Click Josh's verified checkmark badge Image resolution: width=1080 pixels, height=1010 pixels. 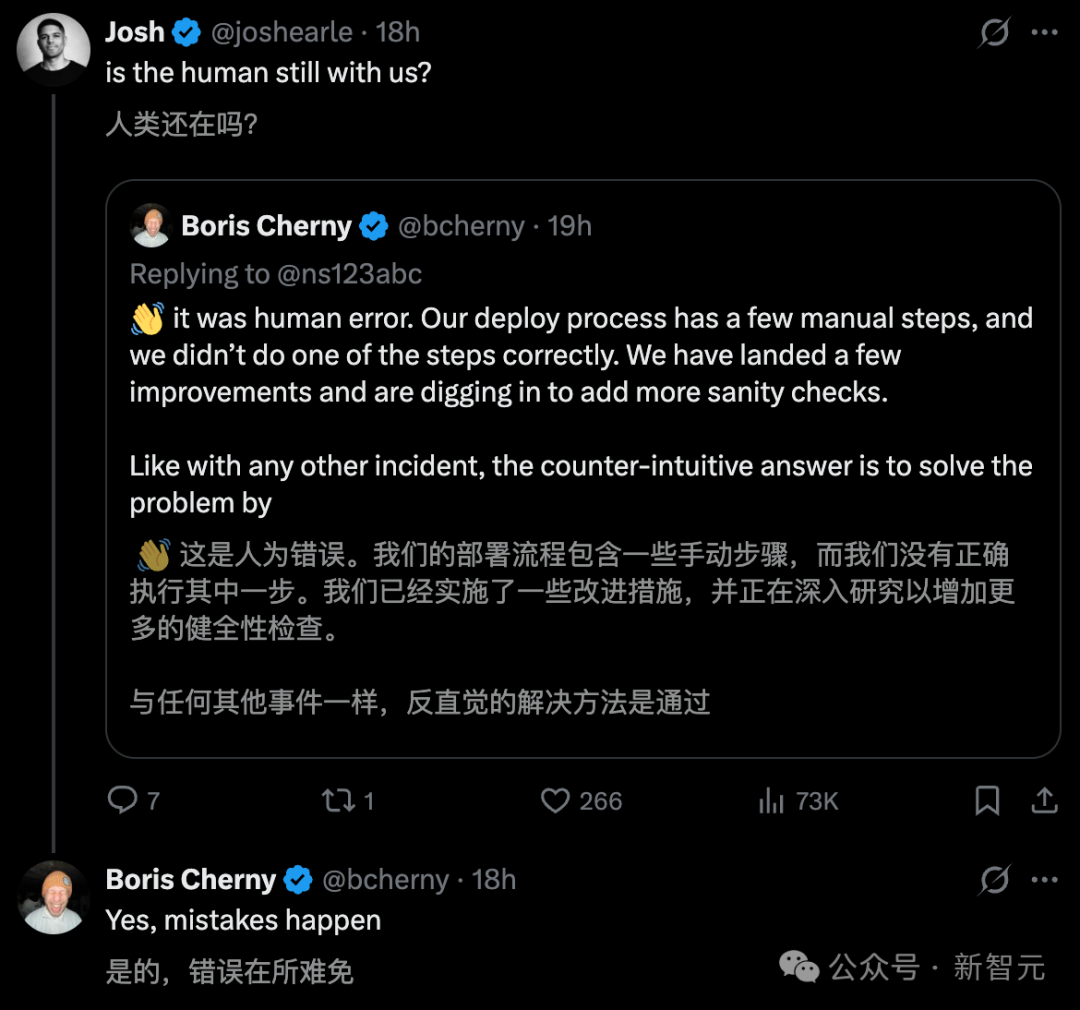click(186, 31)
